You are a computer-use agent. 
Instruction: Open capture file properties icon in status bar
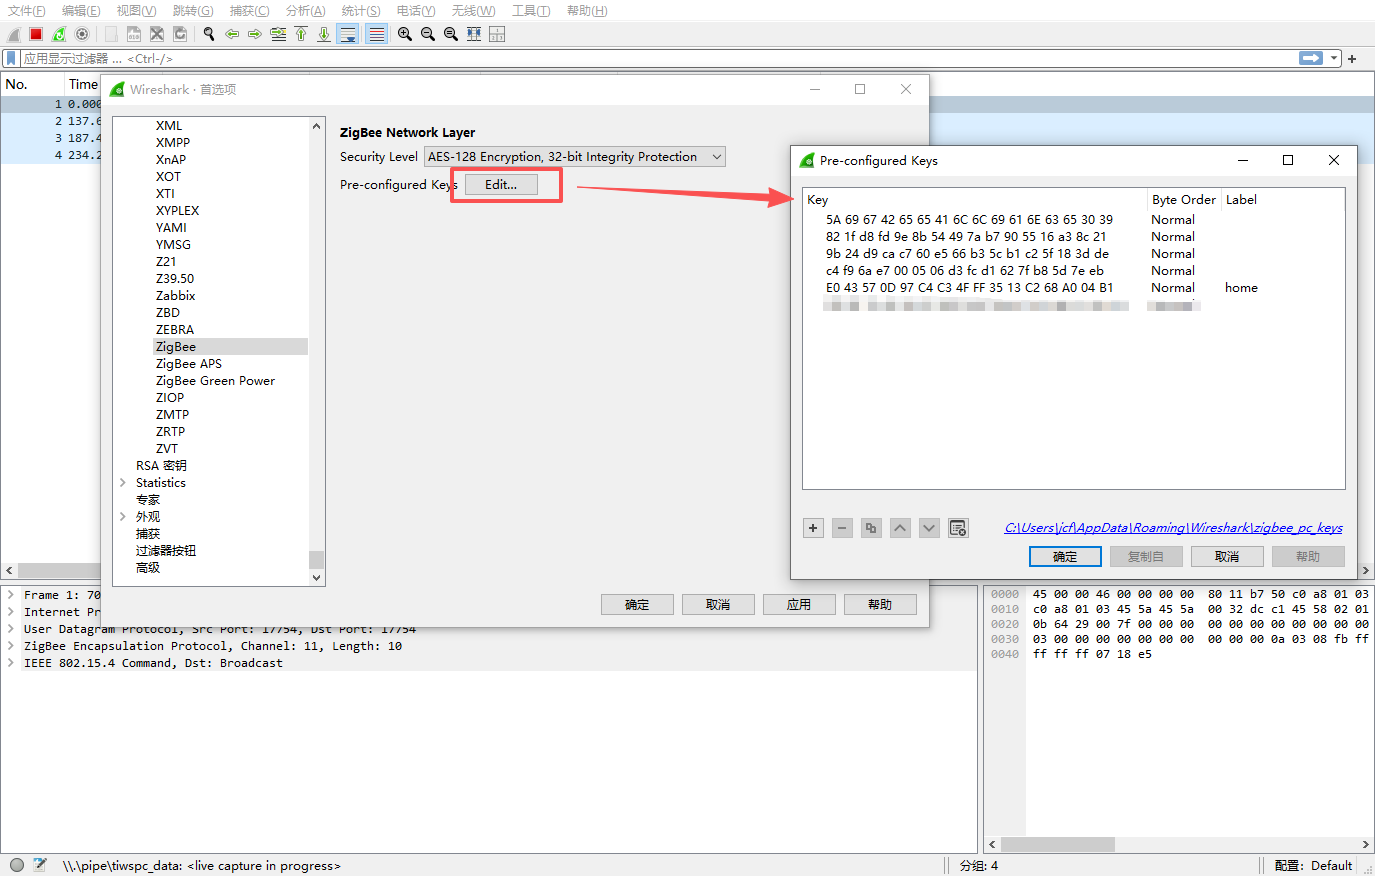(x=40, y=865)
